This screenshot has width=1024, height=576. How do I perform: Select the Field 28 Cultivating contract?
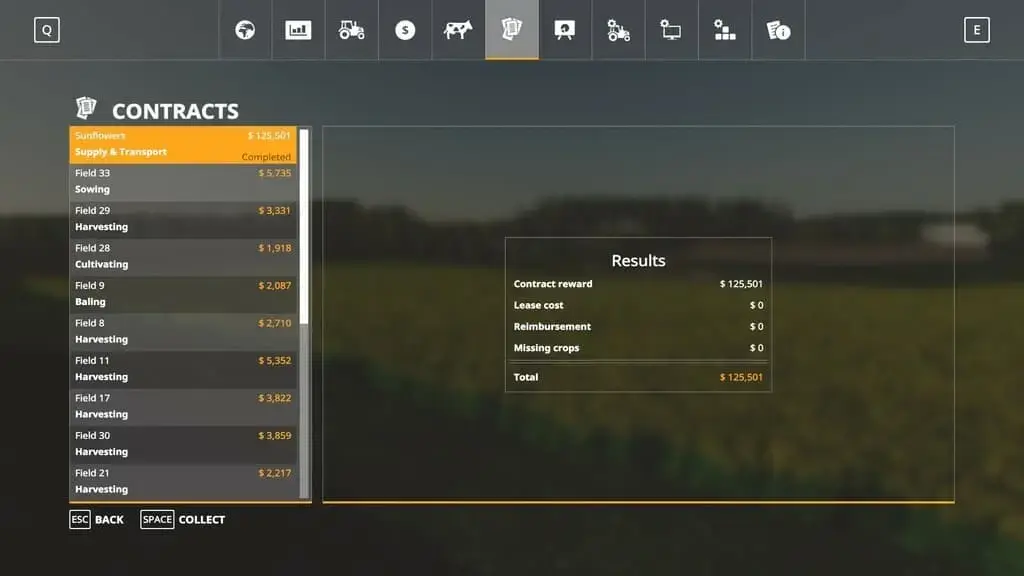click(183, 256)
